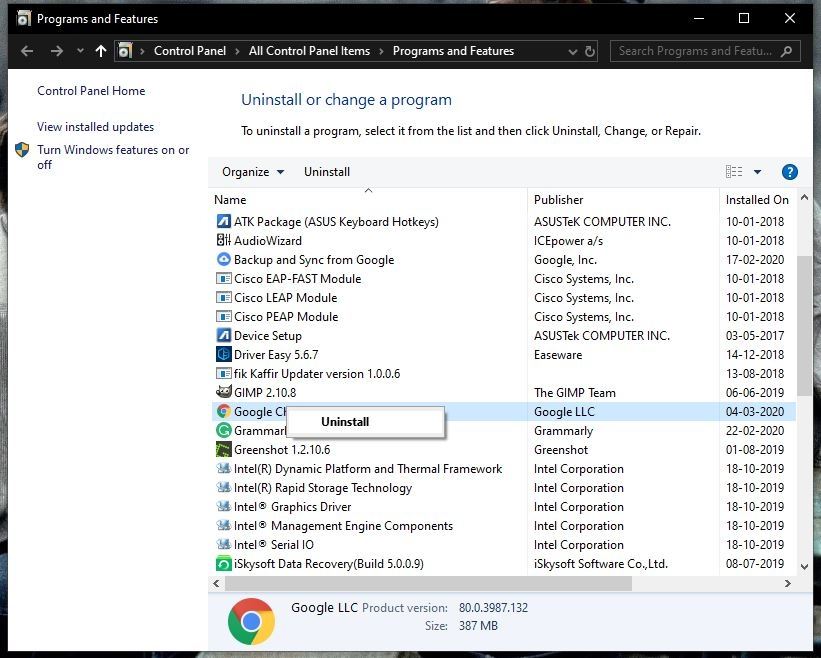
Task: Open the view options dropdown arrow
Action: tap(757, 172)
